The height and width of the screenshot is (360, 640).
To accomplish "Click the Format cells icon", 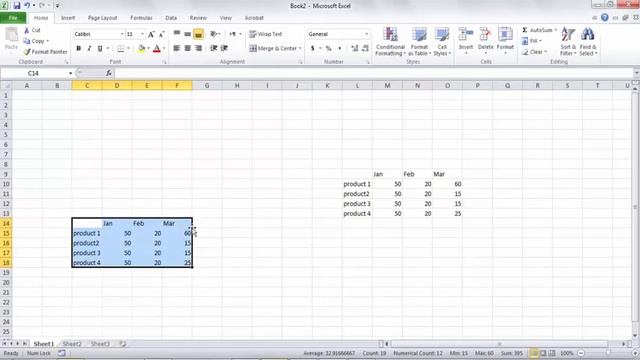I will point(505,34).
